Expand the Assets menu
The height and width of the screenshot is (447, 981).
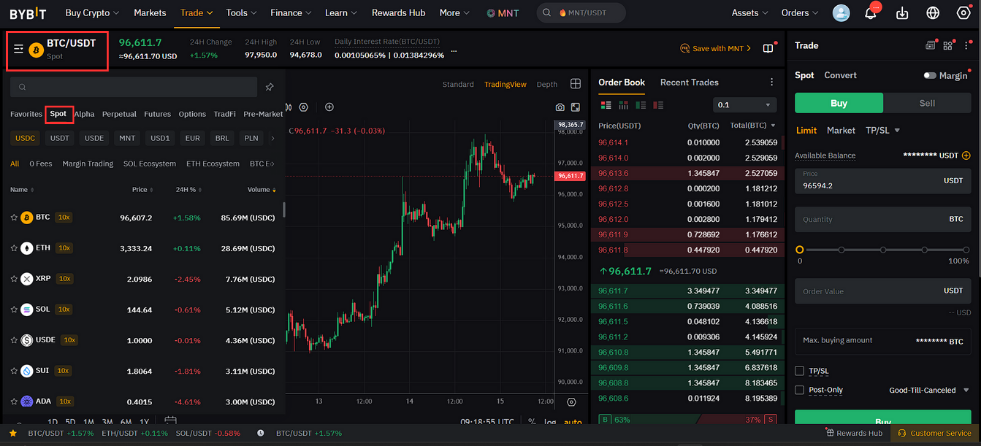(750, 13)
